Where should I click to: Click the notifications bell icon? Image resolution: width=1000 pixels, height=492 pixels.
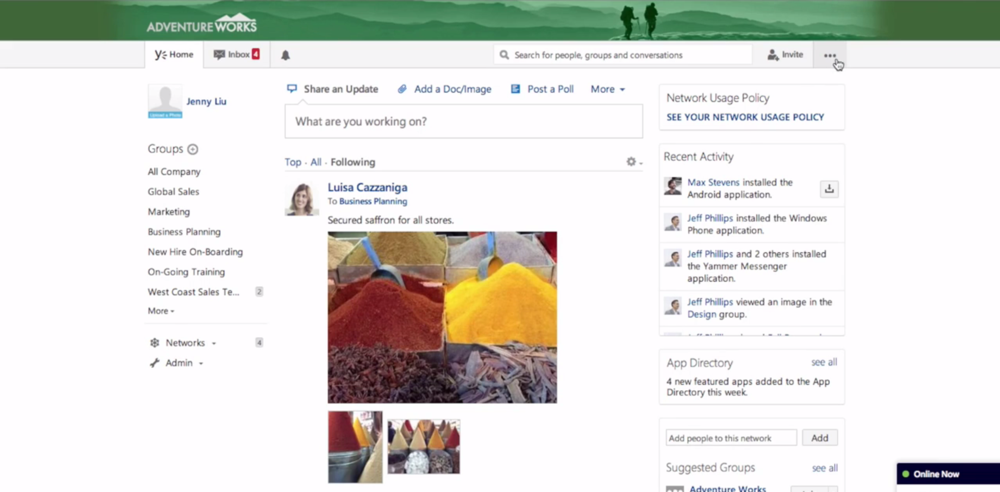coord(285,55)
